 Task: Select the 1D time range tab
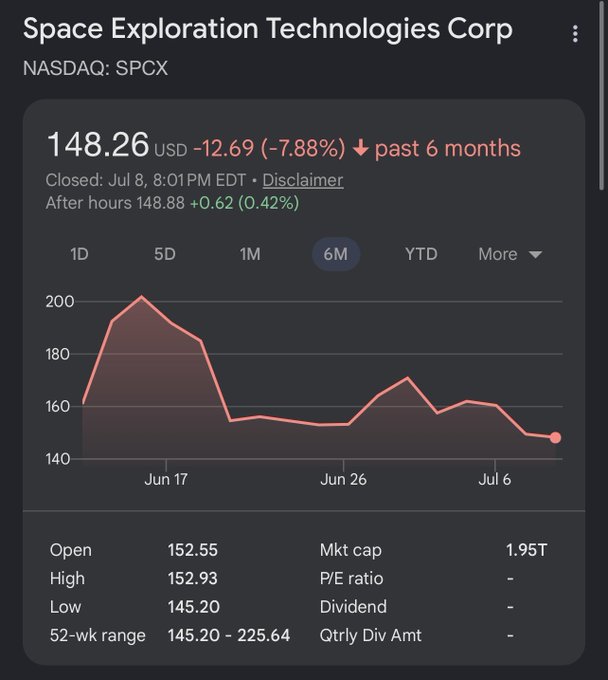79,254
